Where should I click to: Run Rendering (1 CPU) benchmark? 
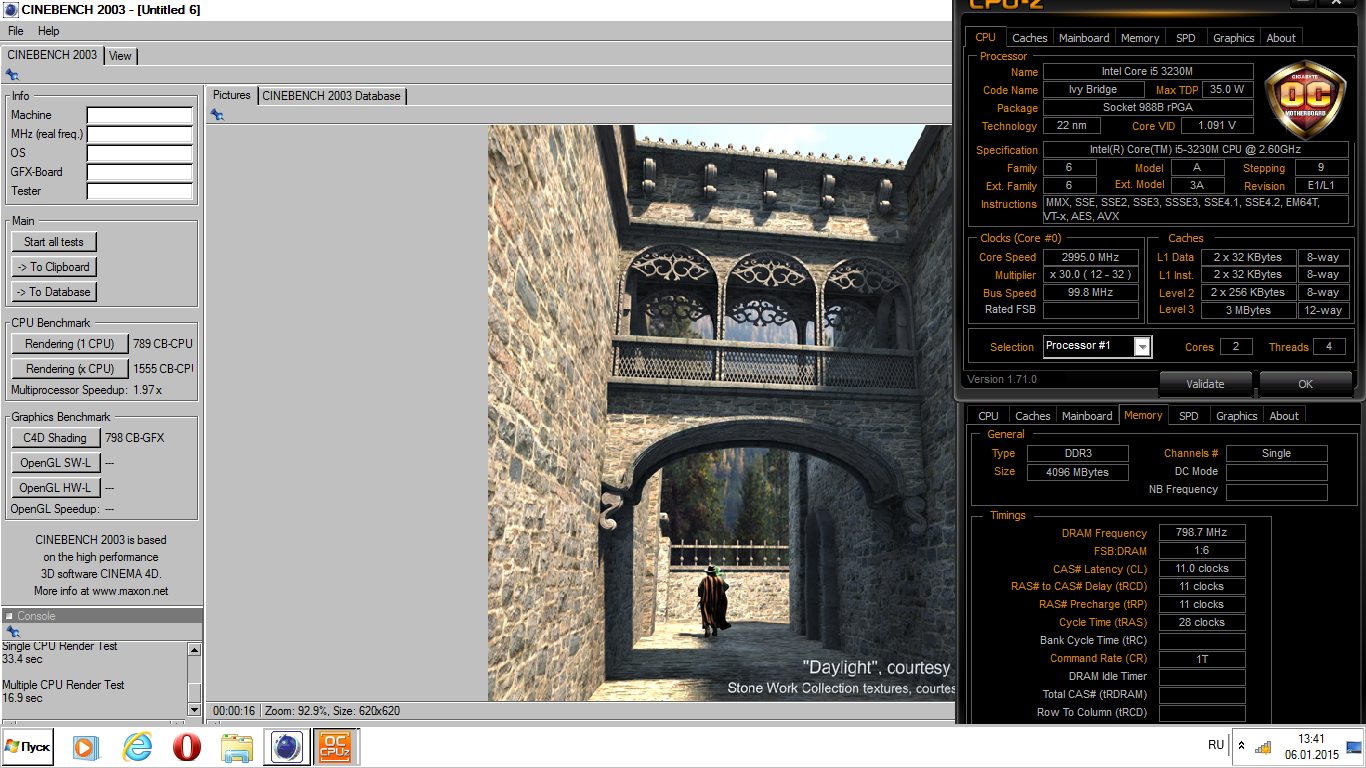(70, 344)
